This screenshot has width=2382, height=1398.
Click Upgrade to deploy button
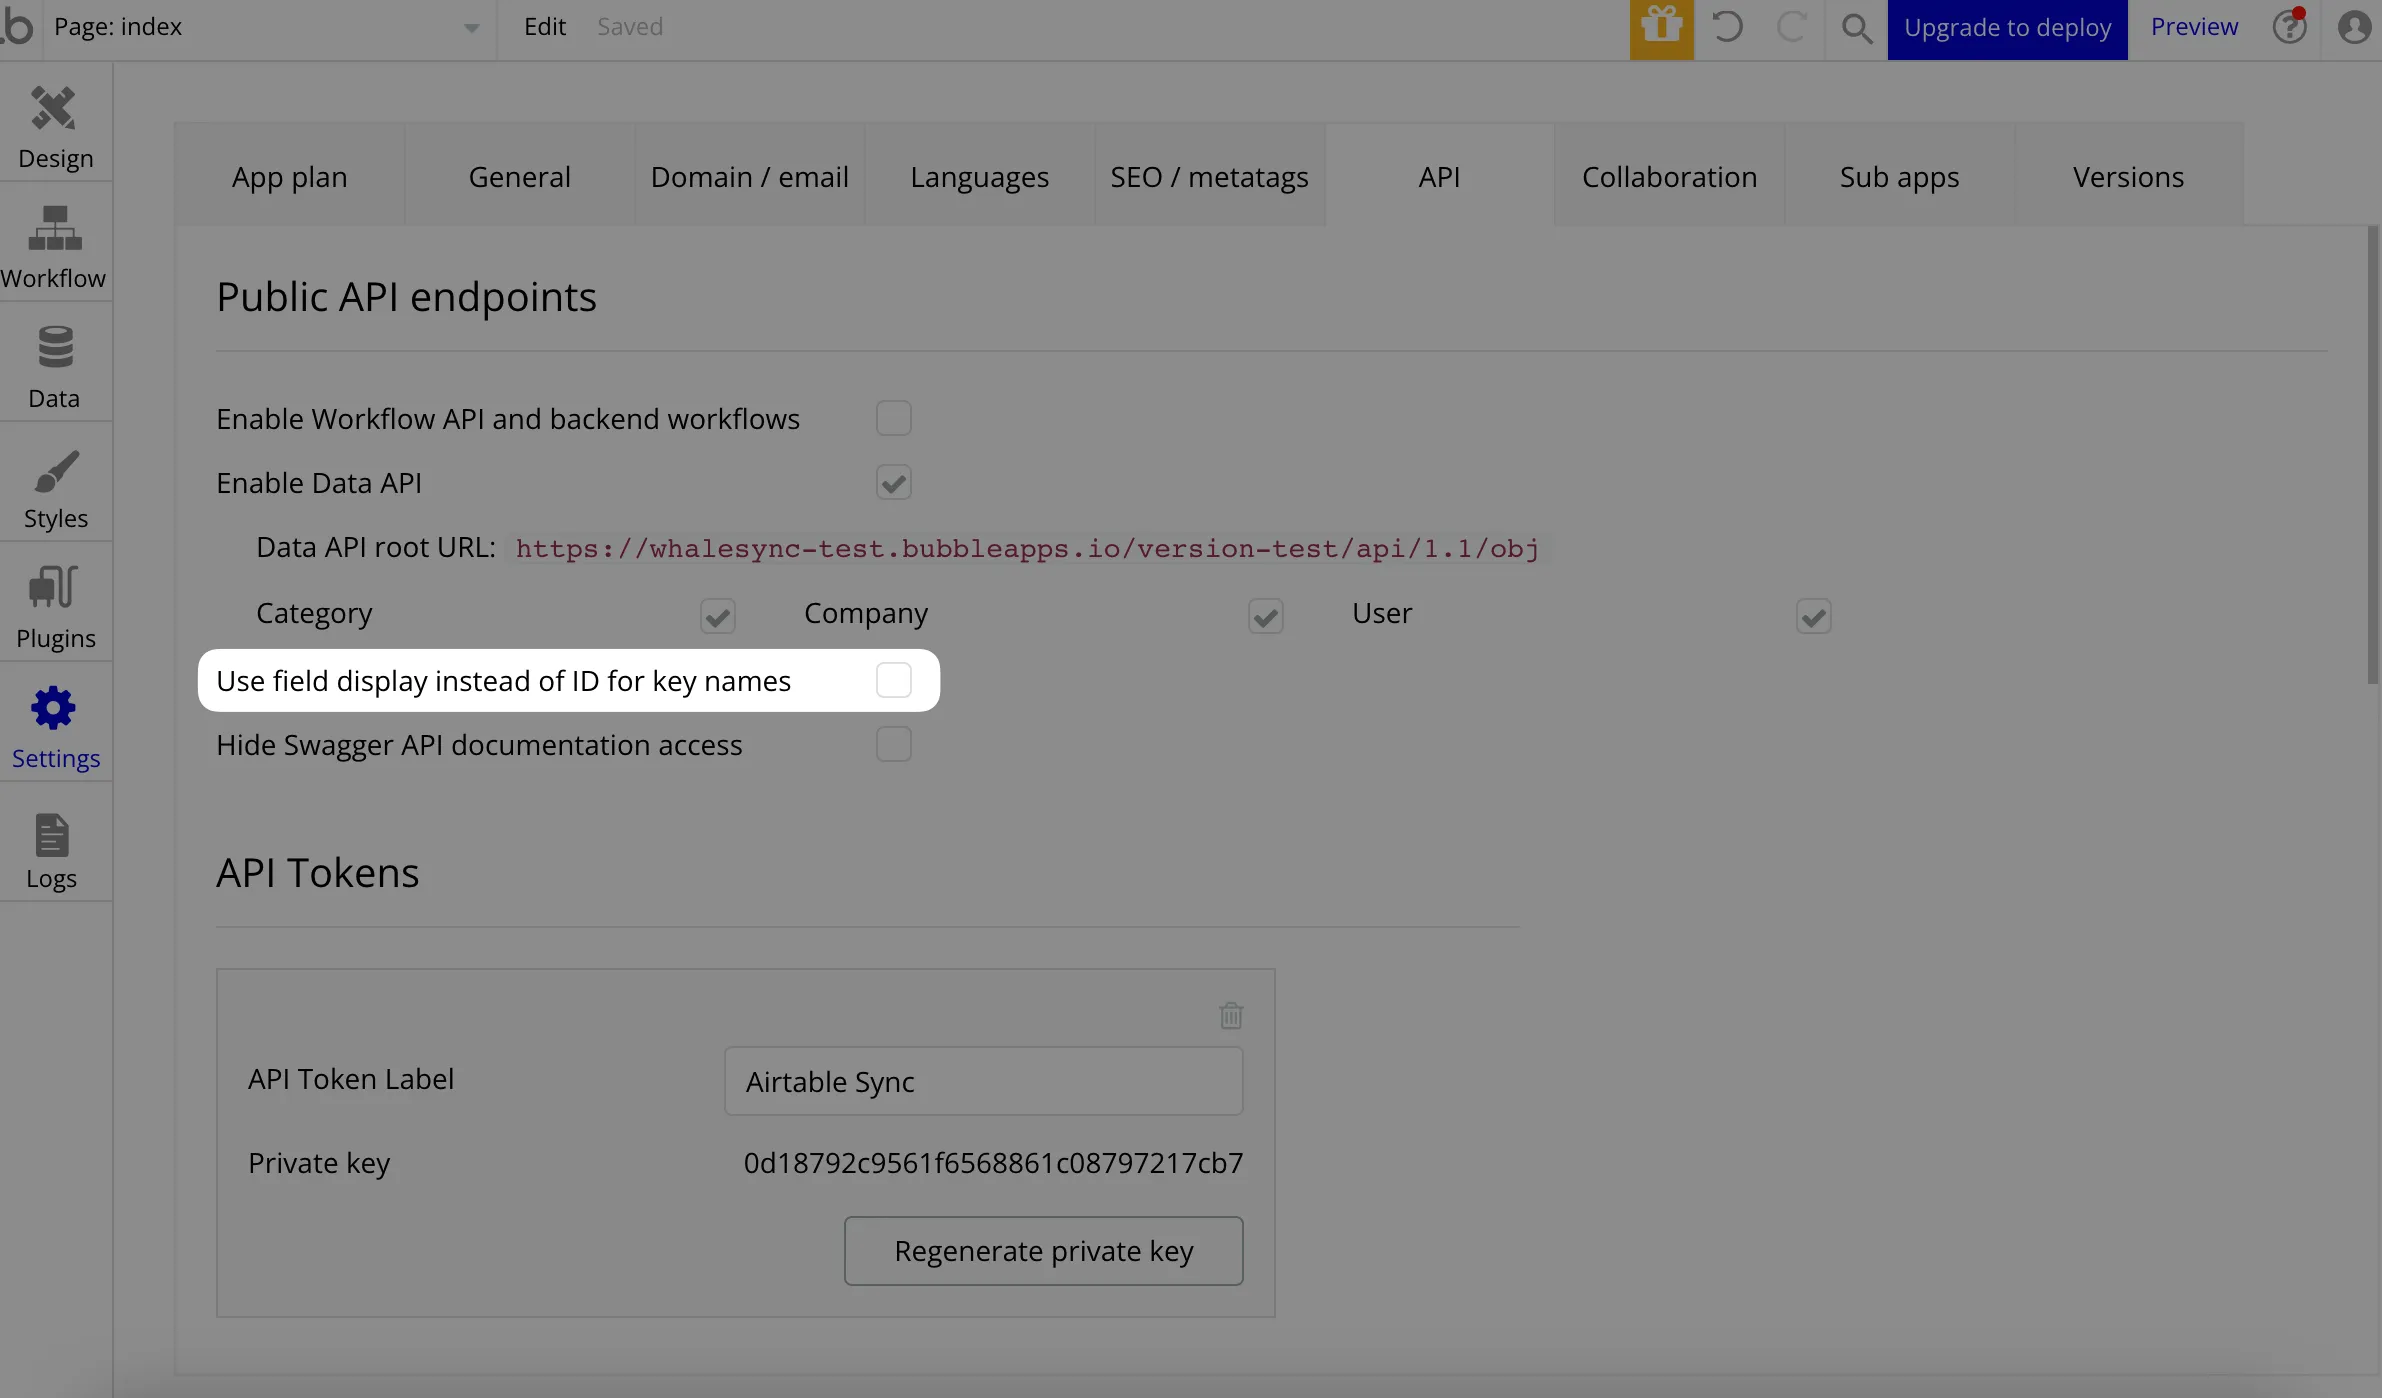tap(2007, 29)
